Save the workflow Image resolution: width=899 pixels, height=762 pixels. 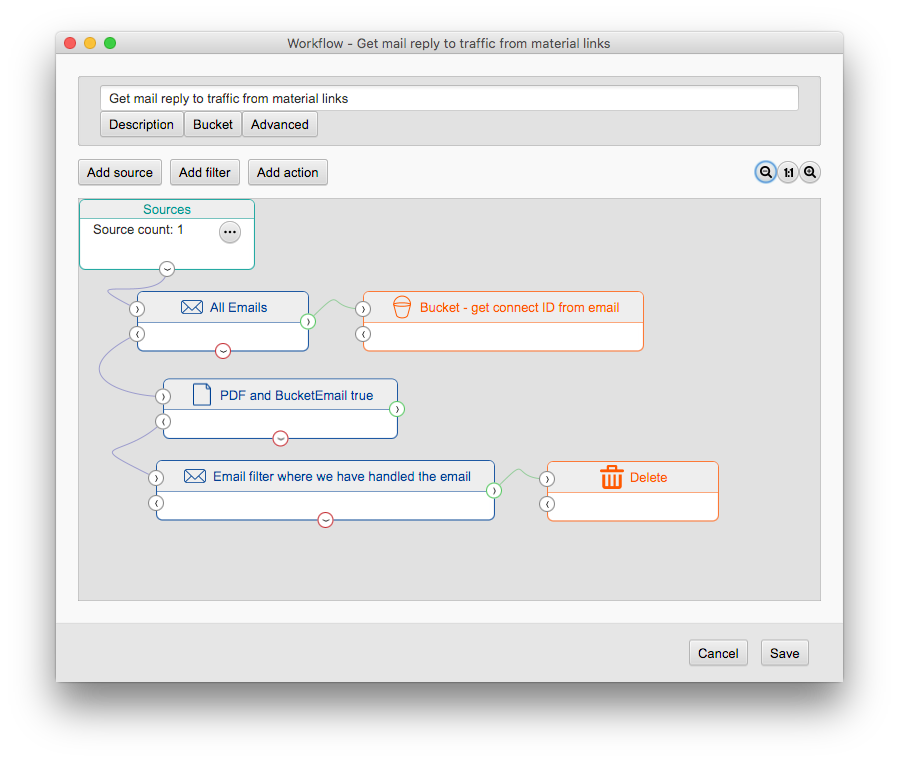click(x=785, y=653)
